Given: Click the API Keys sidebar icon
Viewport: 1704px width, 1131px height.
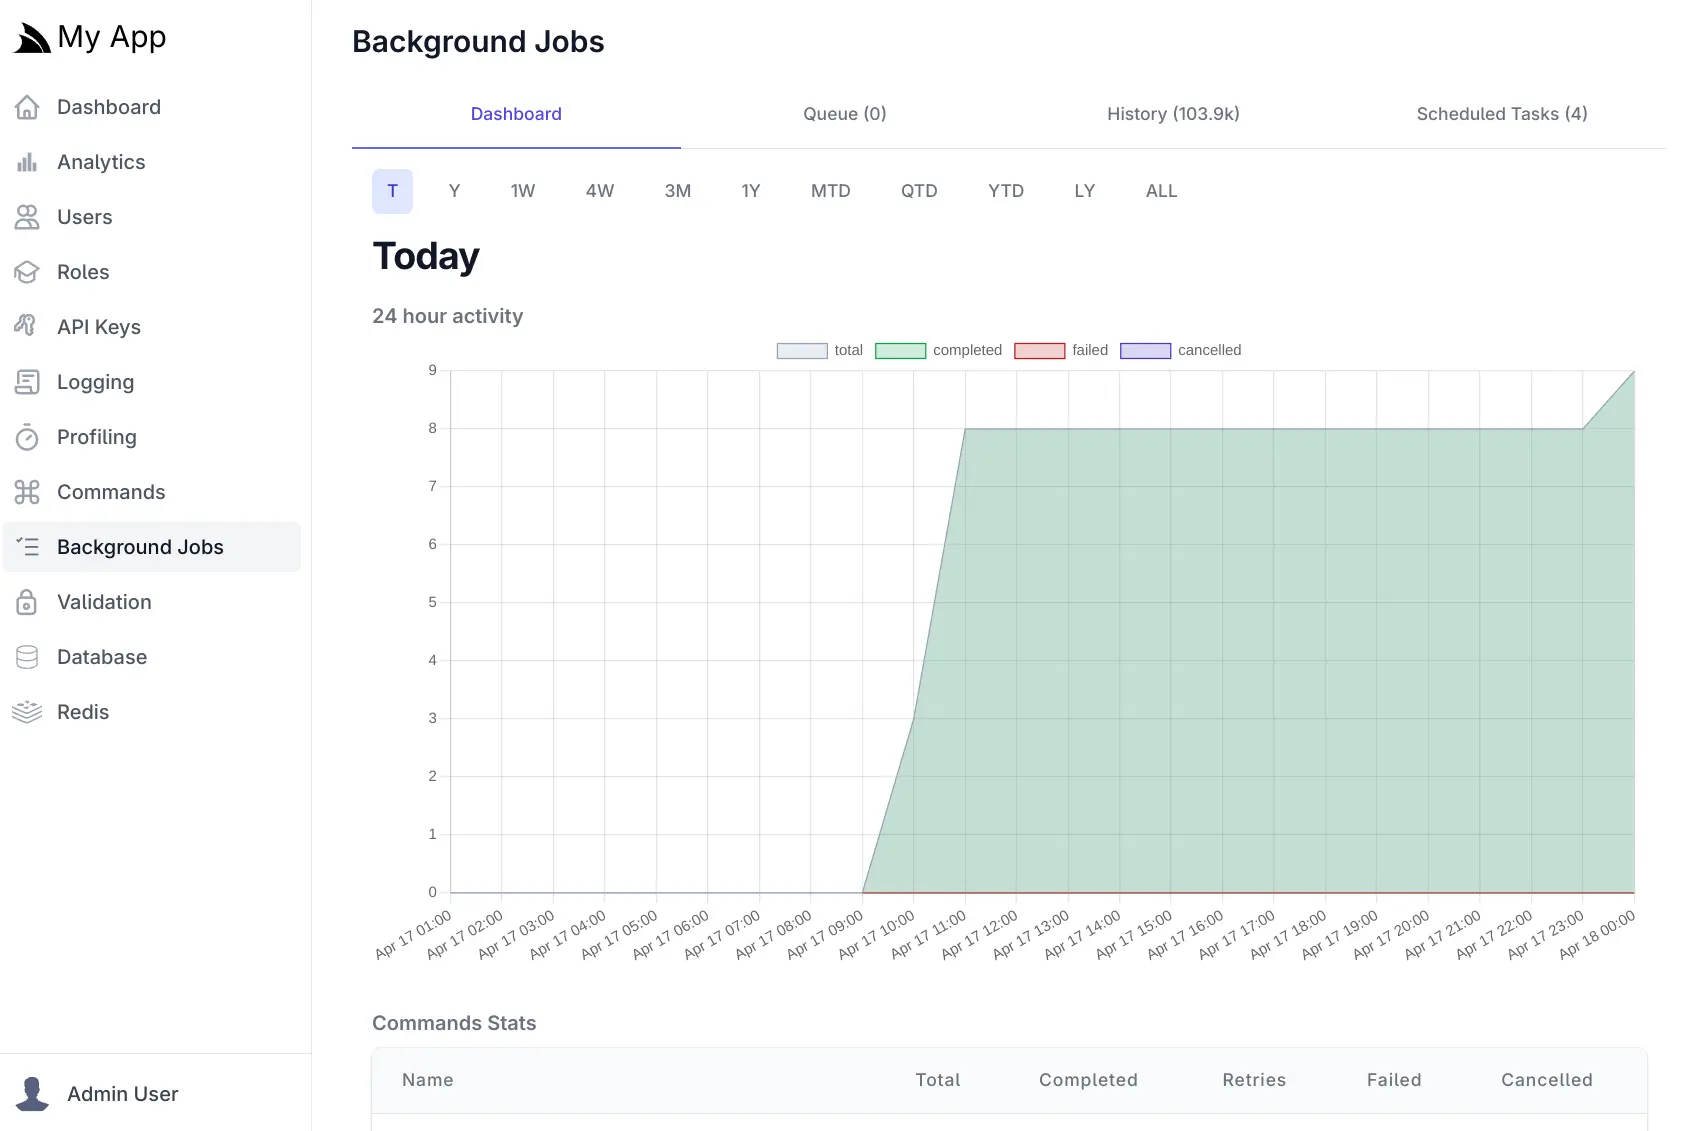Looking at the screenshot, I should [x=27, y=326].
